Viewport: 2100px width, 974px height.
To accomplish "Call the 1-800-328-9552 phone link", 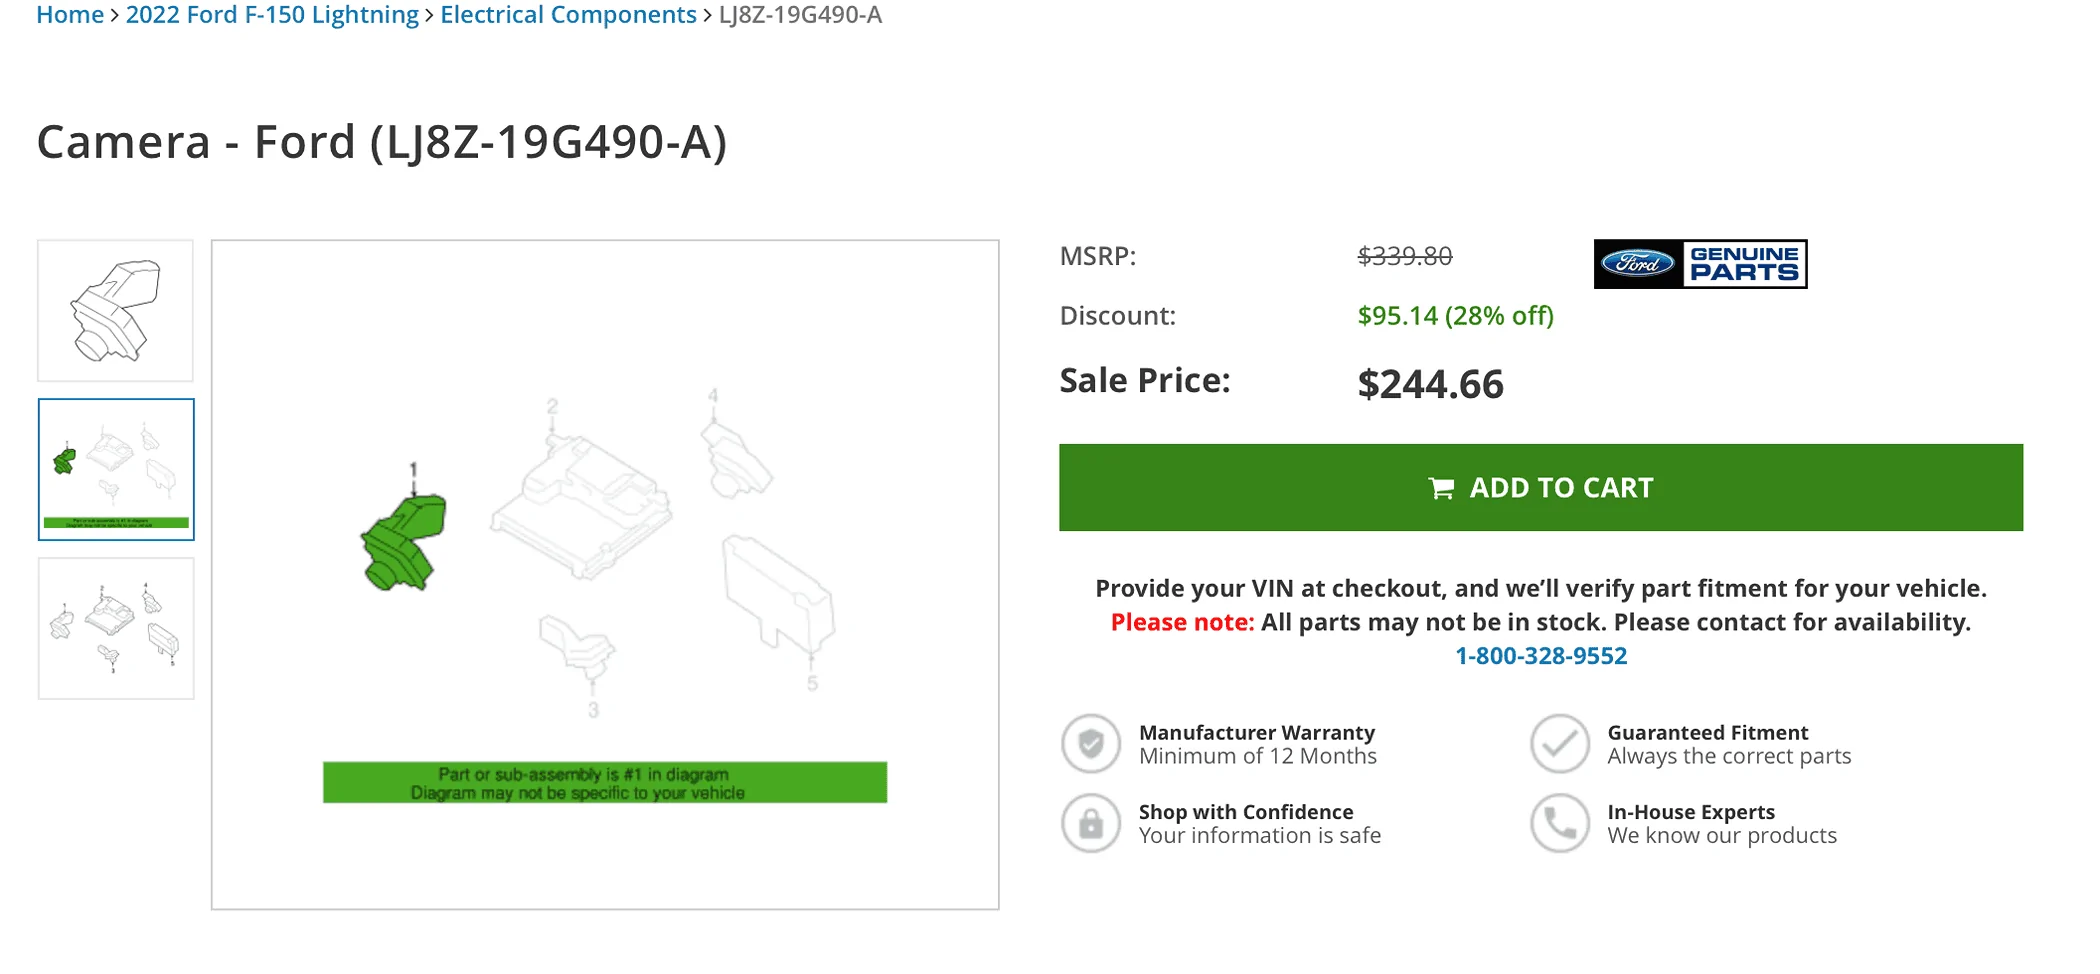I will [x=1540, y=656].
